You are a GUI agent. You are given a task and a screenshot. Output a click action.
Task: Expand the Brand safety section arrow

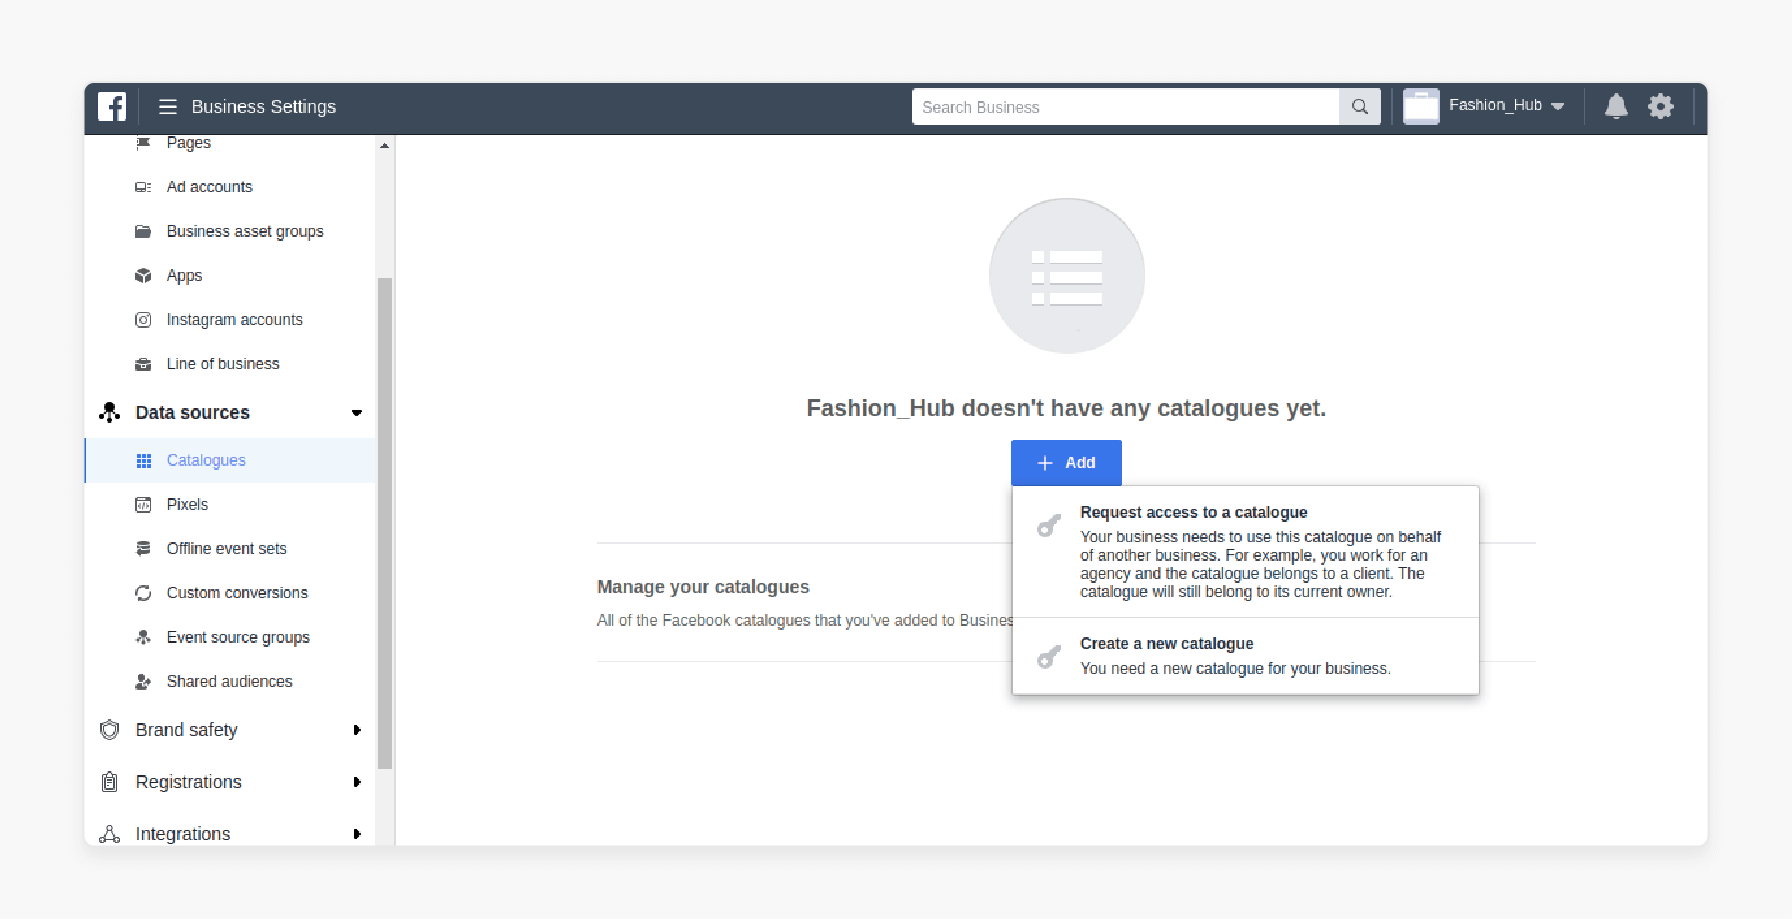click(357, 730)
